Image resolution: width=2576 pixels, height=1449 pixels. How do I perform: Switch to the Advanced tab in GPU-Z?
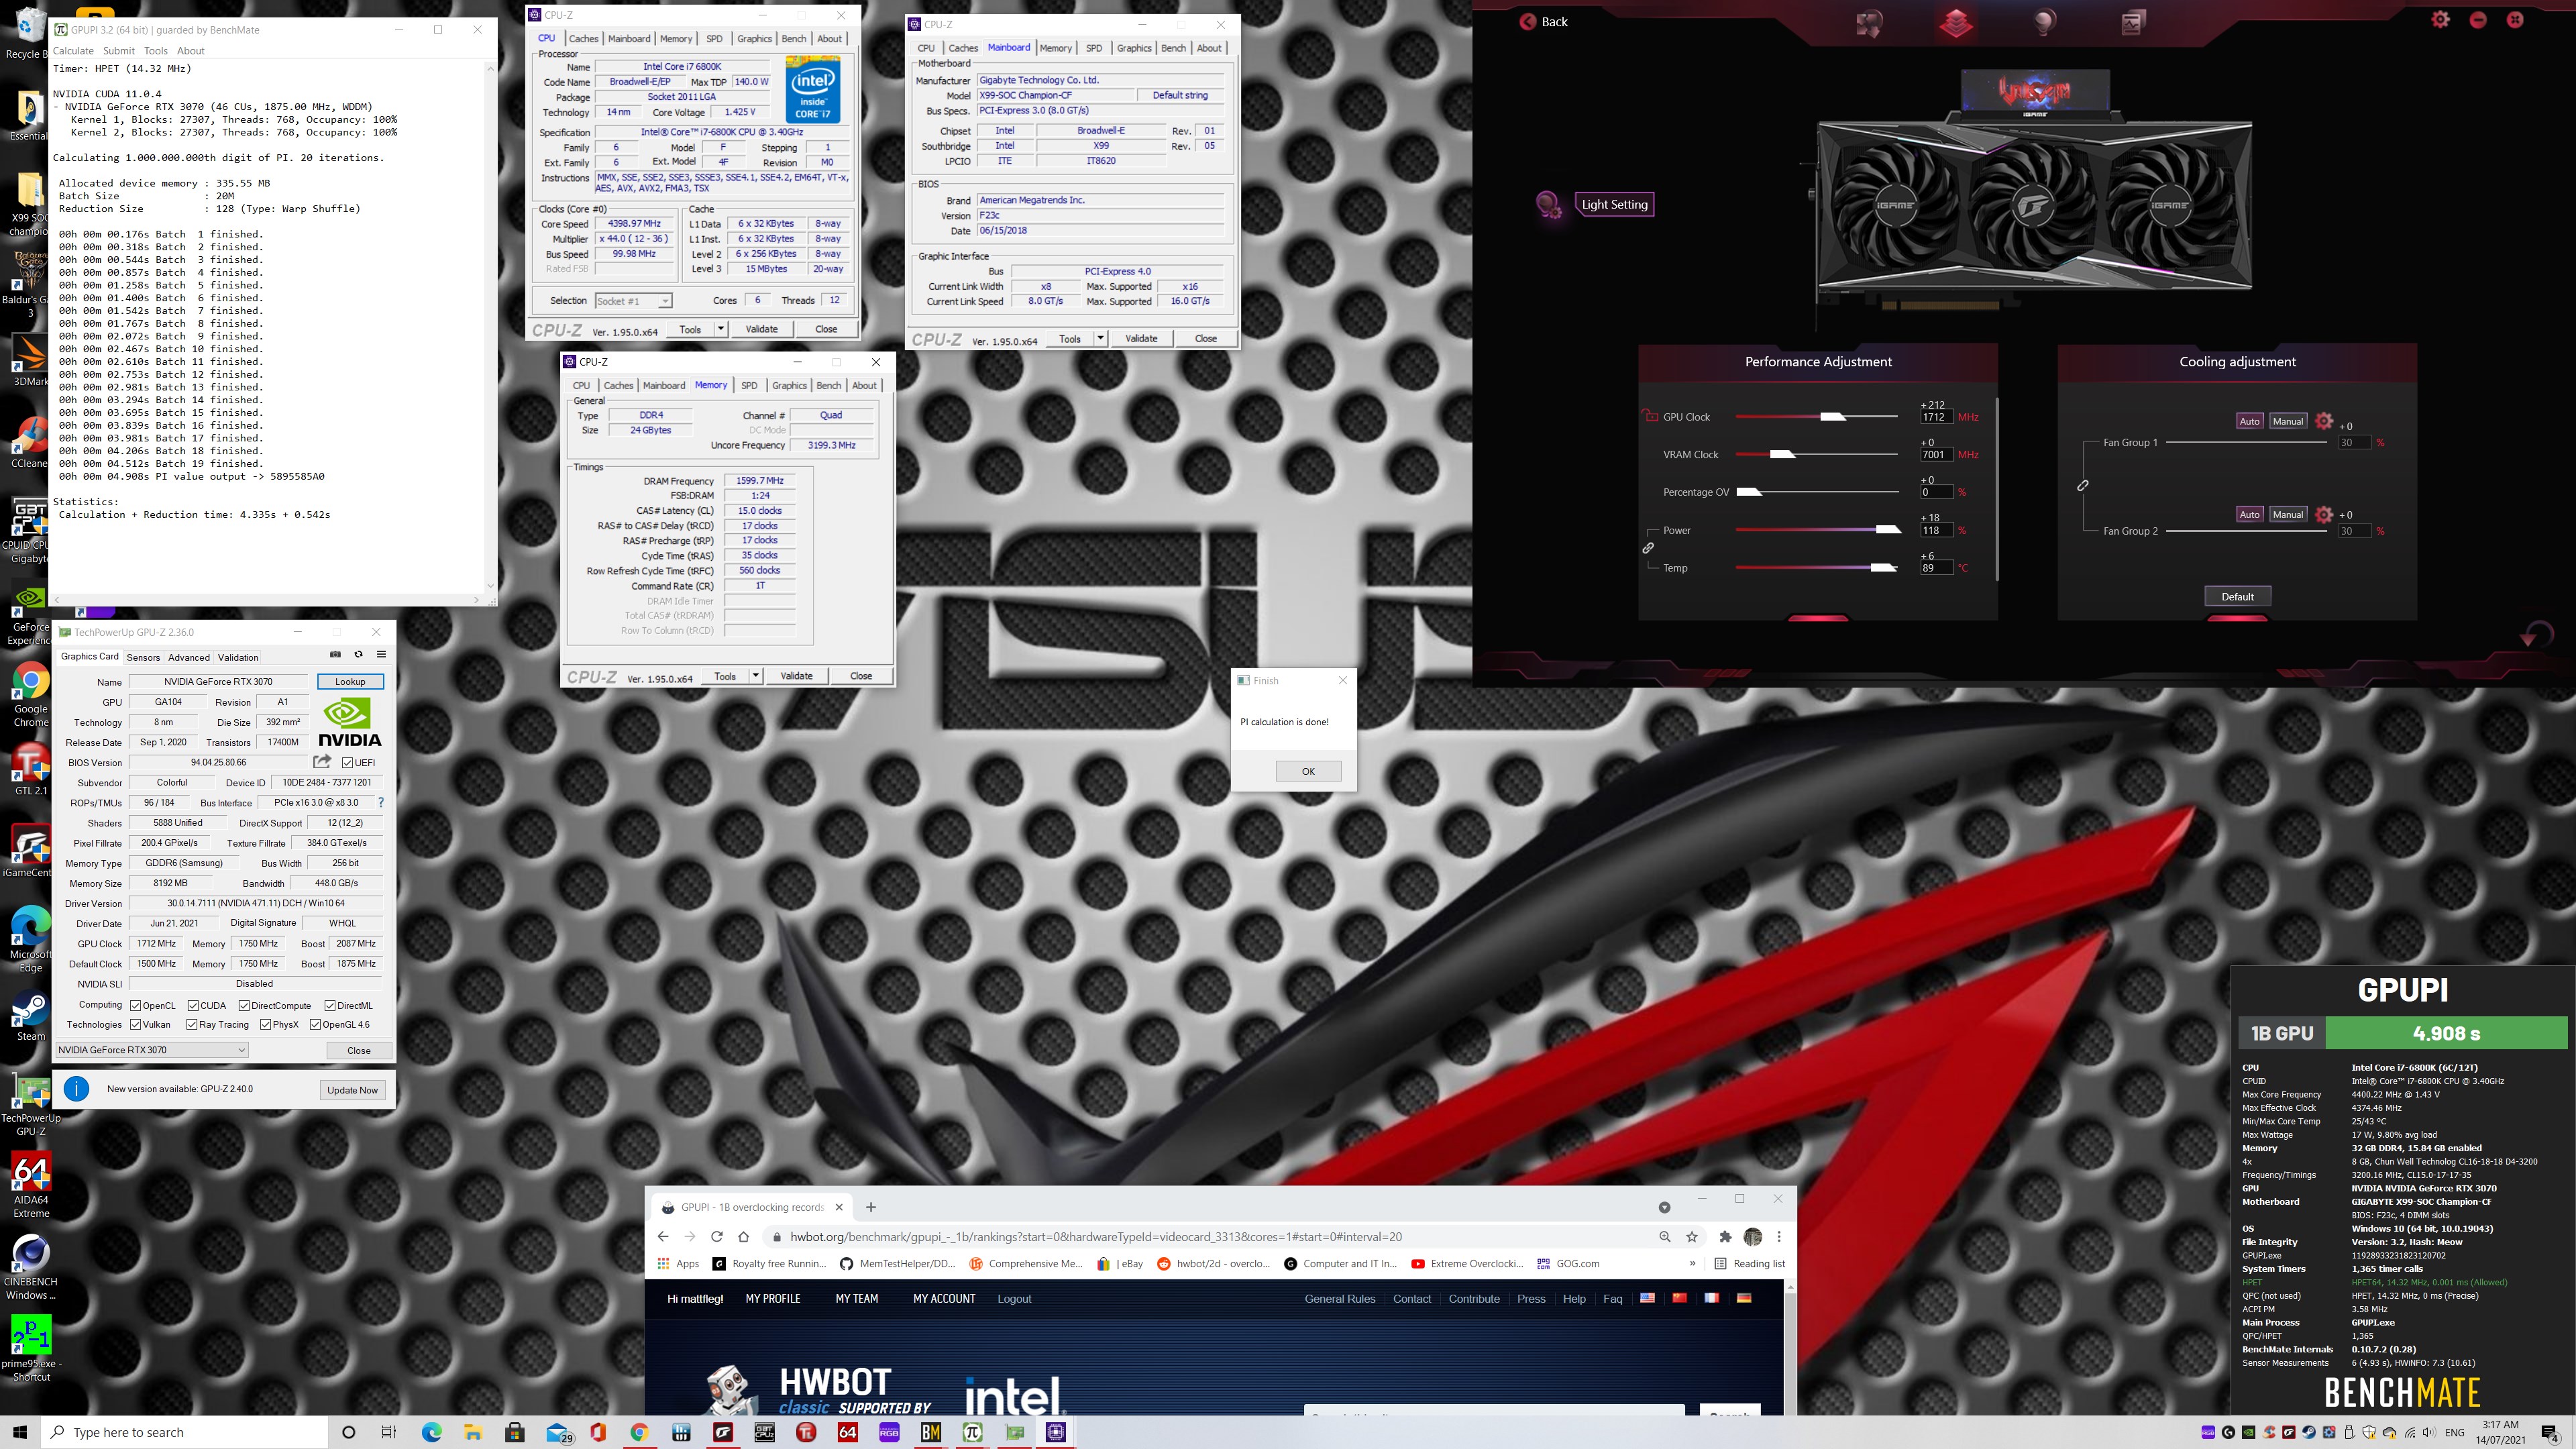pyautogui.click(x=189, y=657)
